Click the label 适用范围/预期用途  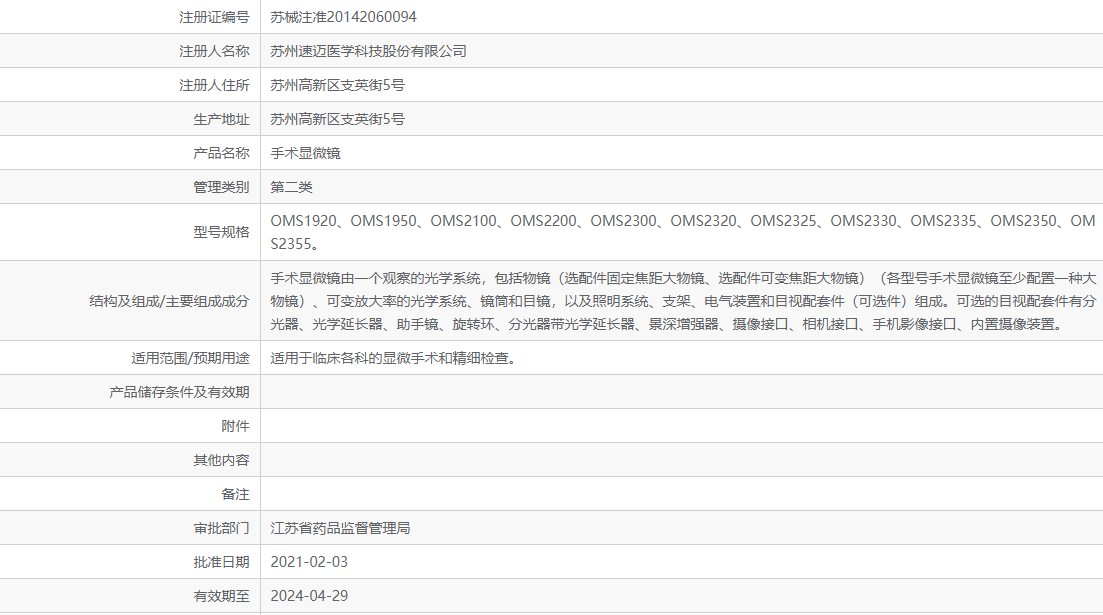click(x=190, y=358)
